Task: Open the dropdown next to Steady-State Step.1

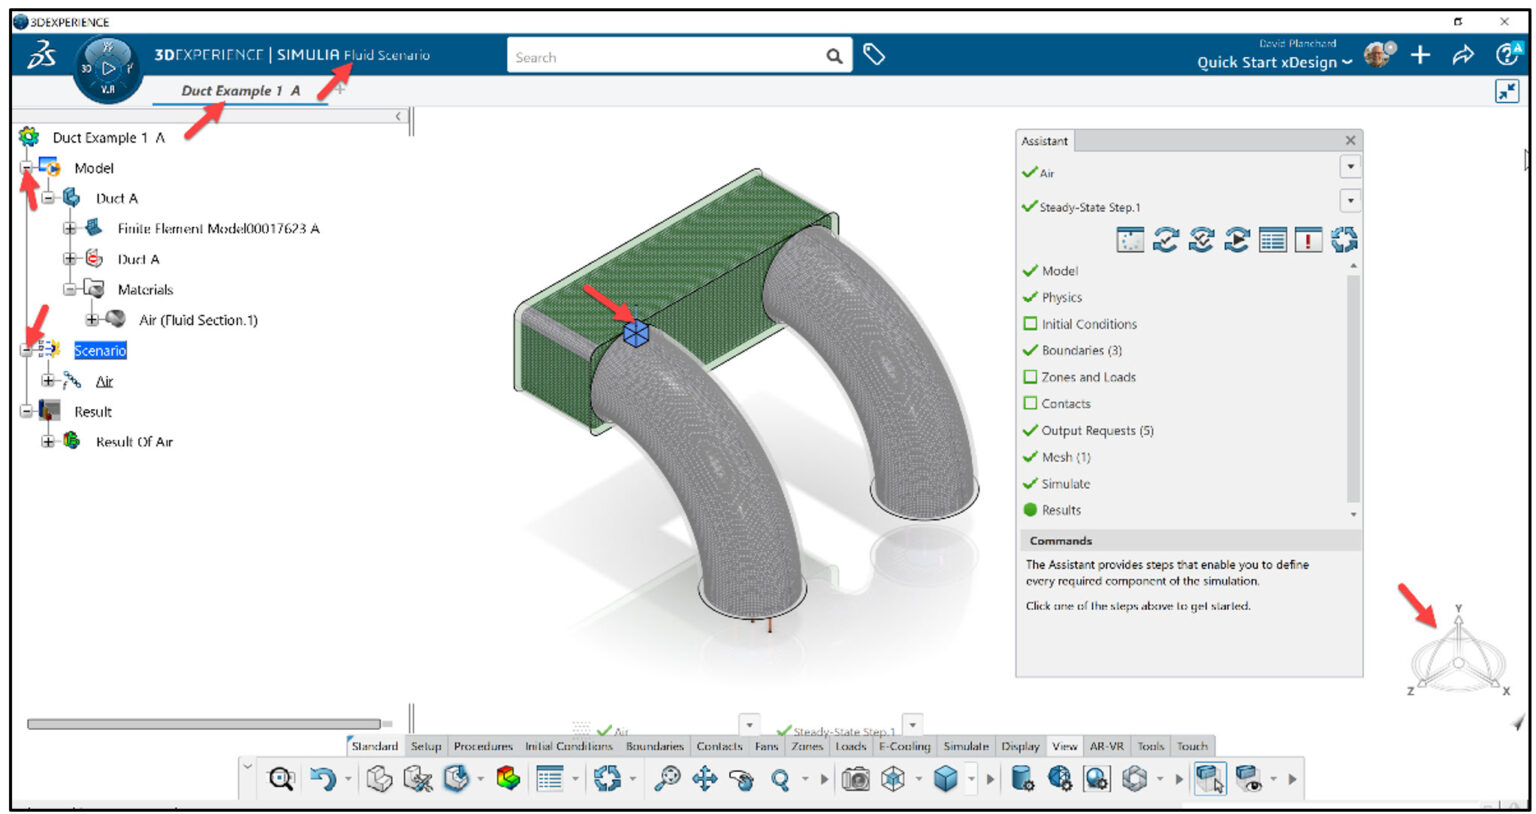Action: coord(1349,201)
